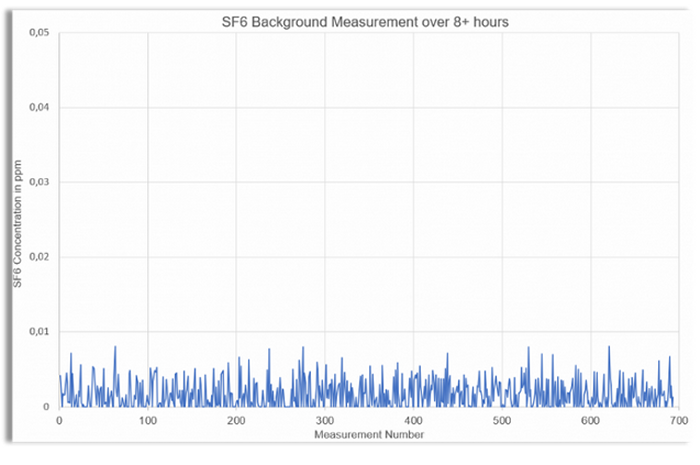The width and height of the screenshot is (700, 465).
Task: Select the 0,04 label on the y-axis
Action: point(38,108)
